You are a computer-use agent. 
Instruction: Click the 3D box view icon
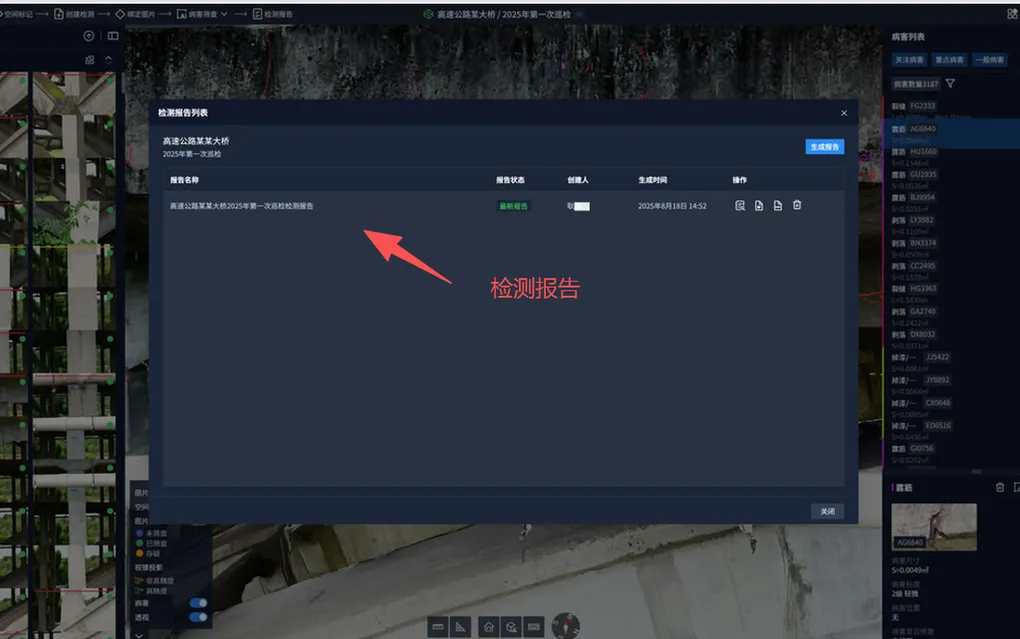tap(511, 627)
